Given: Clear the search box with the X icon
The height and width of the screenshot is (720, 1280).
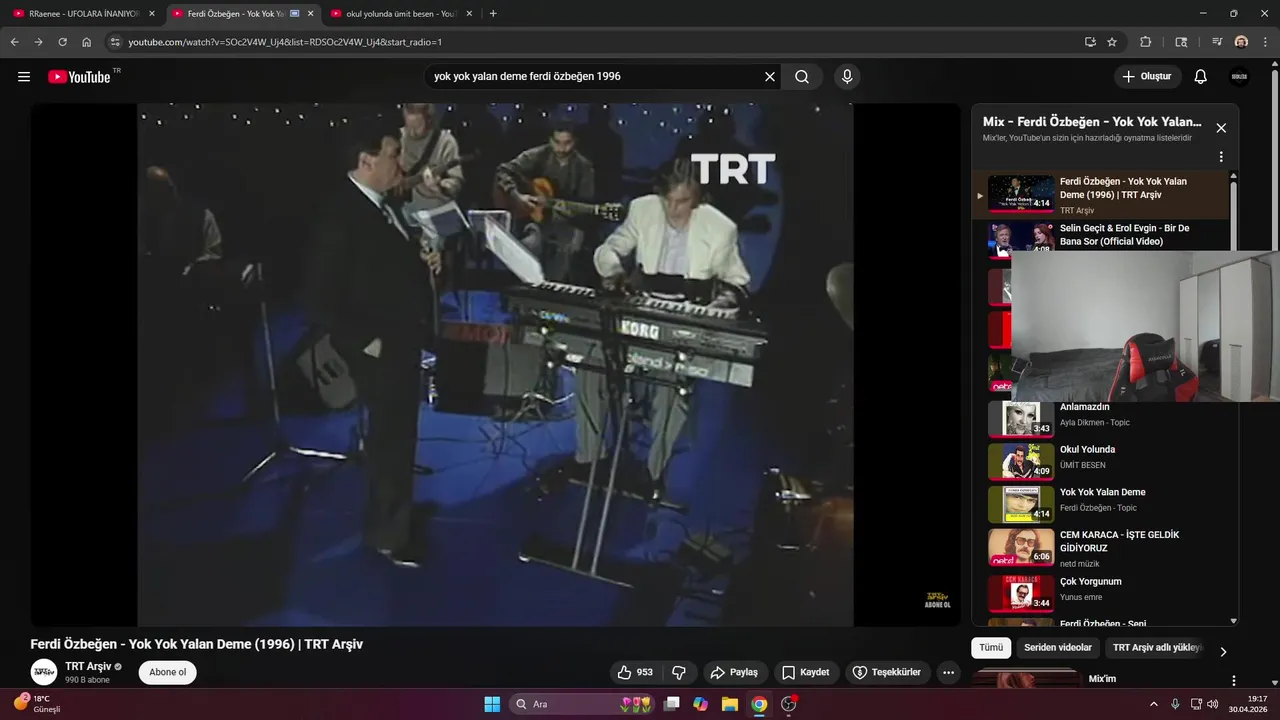Looking at the screenshot, I should (770, 77).
